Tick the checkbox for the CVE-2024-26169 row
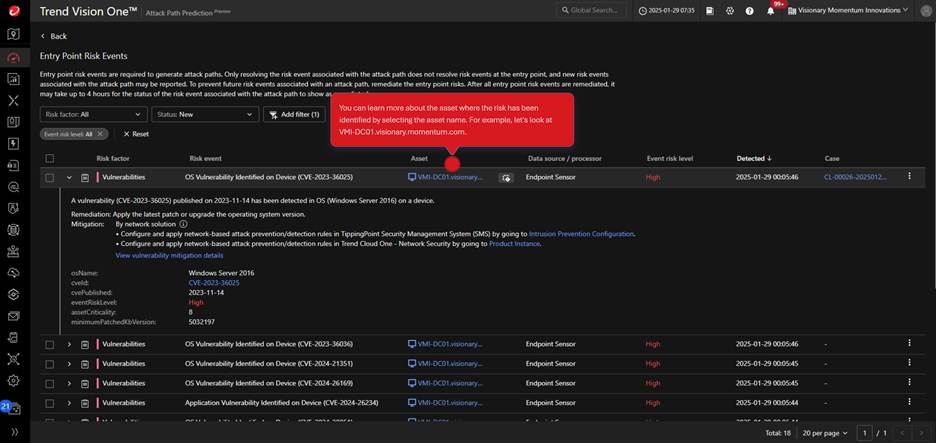Image resolution: width=936 pixels, height=443 pixels. coord(50,383)
